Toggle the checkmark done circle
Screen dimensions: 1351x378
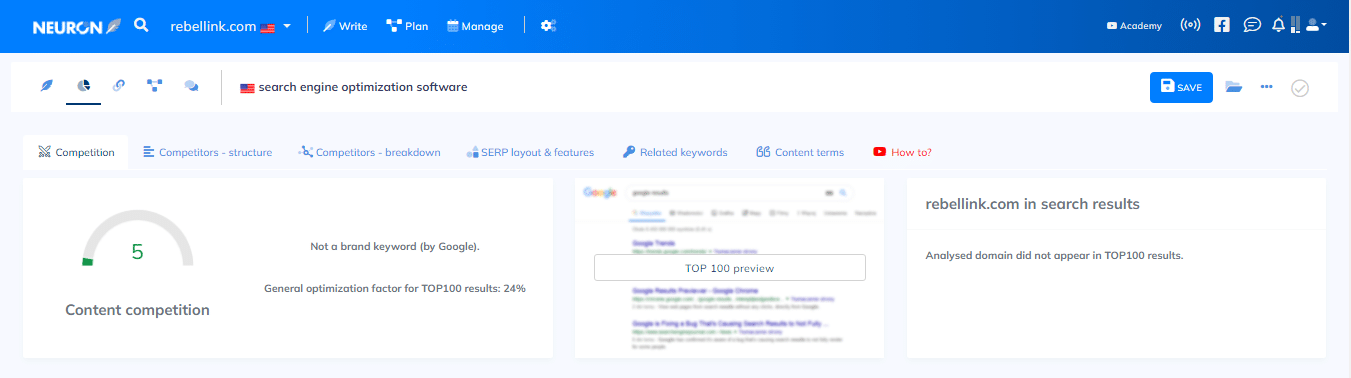pos(1300,88)
